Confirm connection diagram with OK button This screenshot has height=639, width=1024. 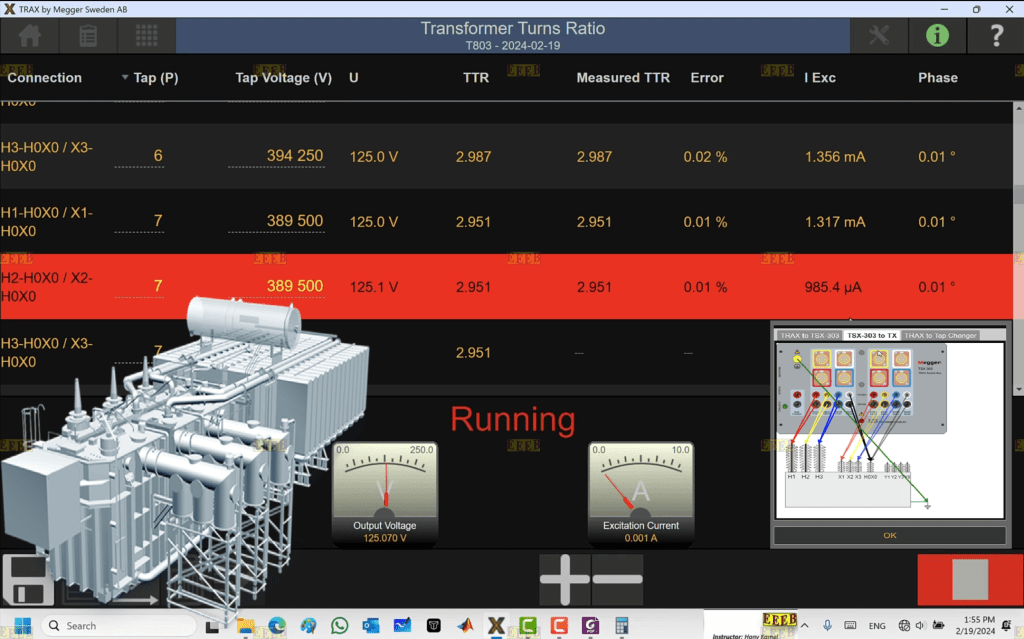point(889,535)
